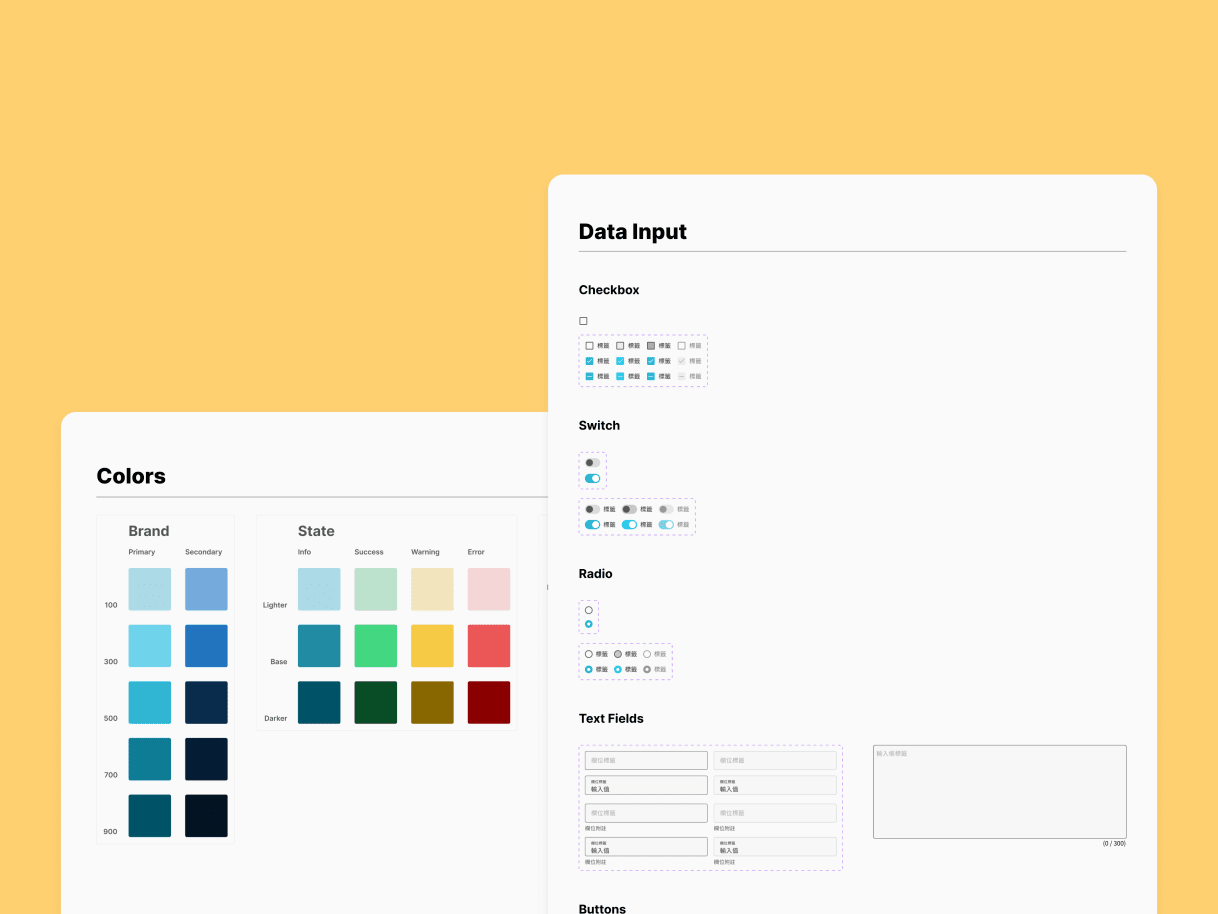Image resolution: width=1218 pixels, height=914 pixels.
Task: Toggle the disabled faded switch variant
Action: (666, 524)
